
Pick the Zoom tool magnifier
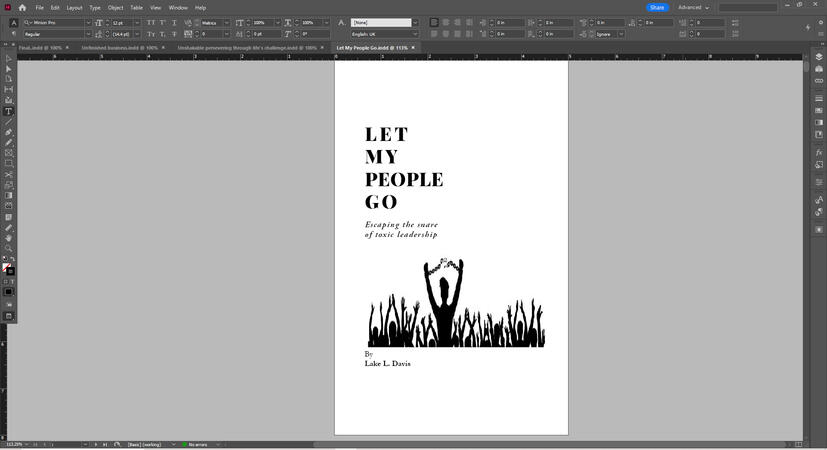[x=9, y=248]
